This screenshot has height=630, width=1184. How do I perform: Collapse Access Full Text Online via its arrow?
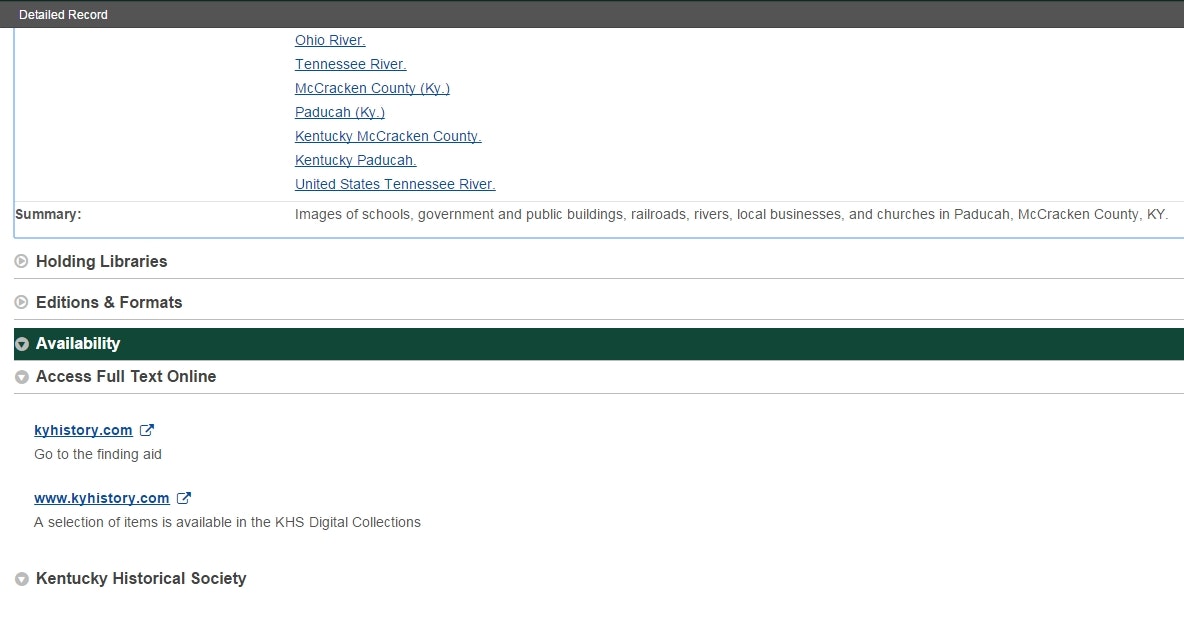(22, 377)
